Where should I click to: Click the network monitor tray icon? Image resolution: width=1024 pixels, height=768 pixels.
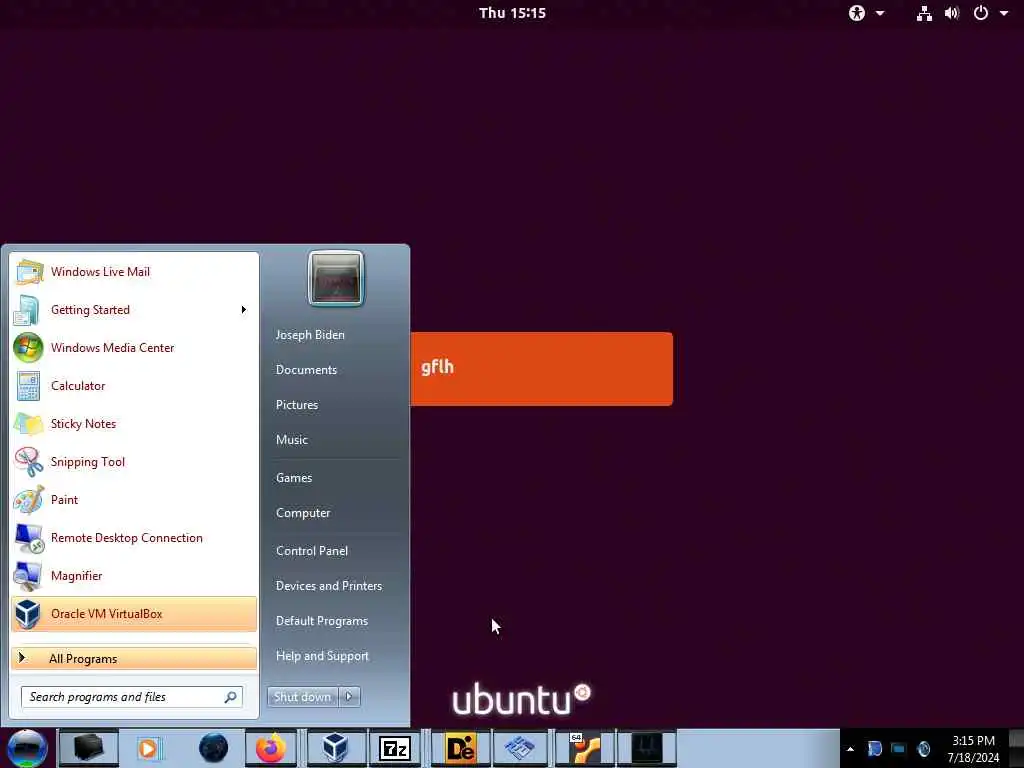click(899, 749)
